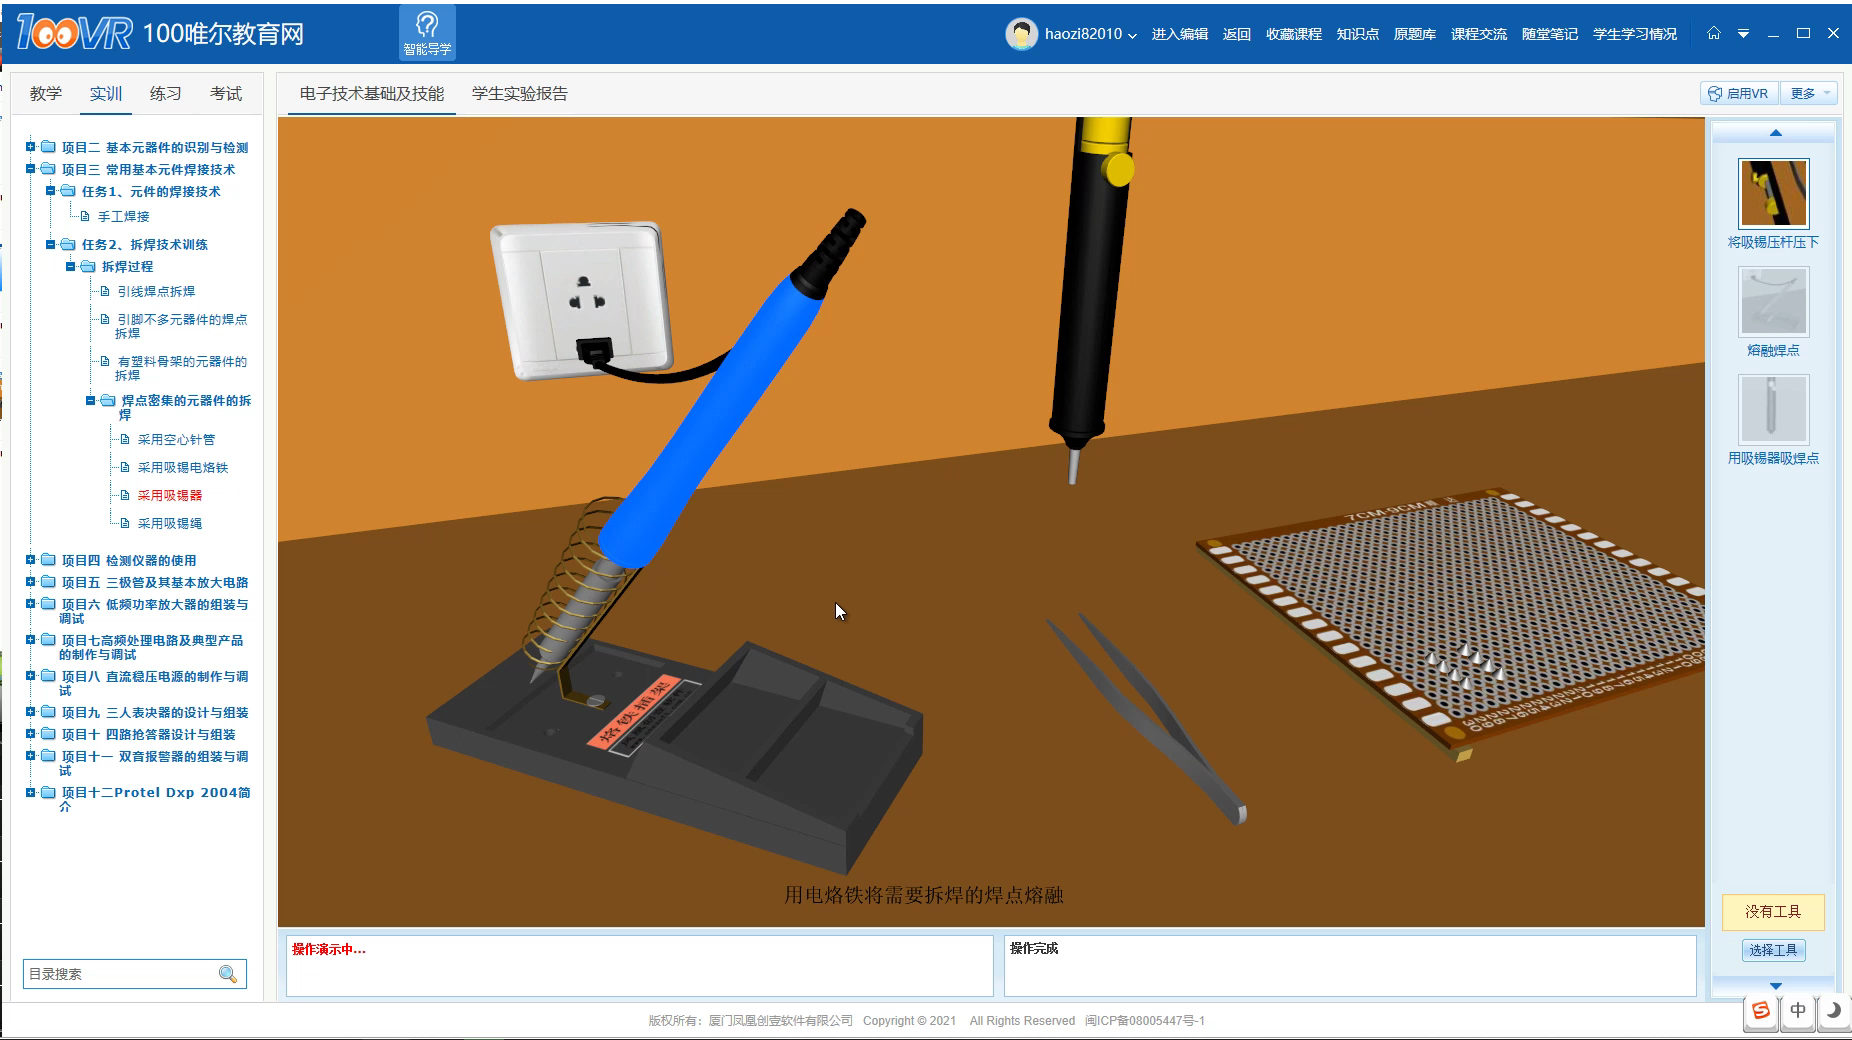The image size is (1852, 1040).
Task: Click the Sogou input method S icon
Action: [x=1761, y=1010]
